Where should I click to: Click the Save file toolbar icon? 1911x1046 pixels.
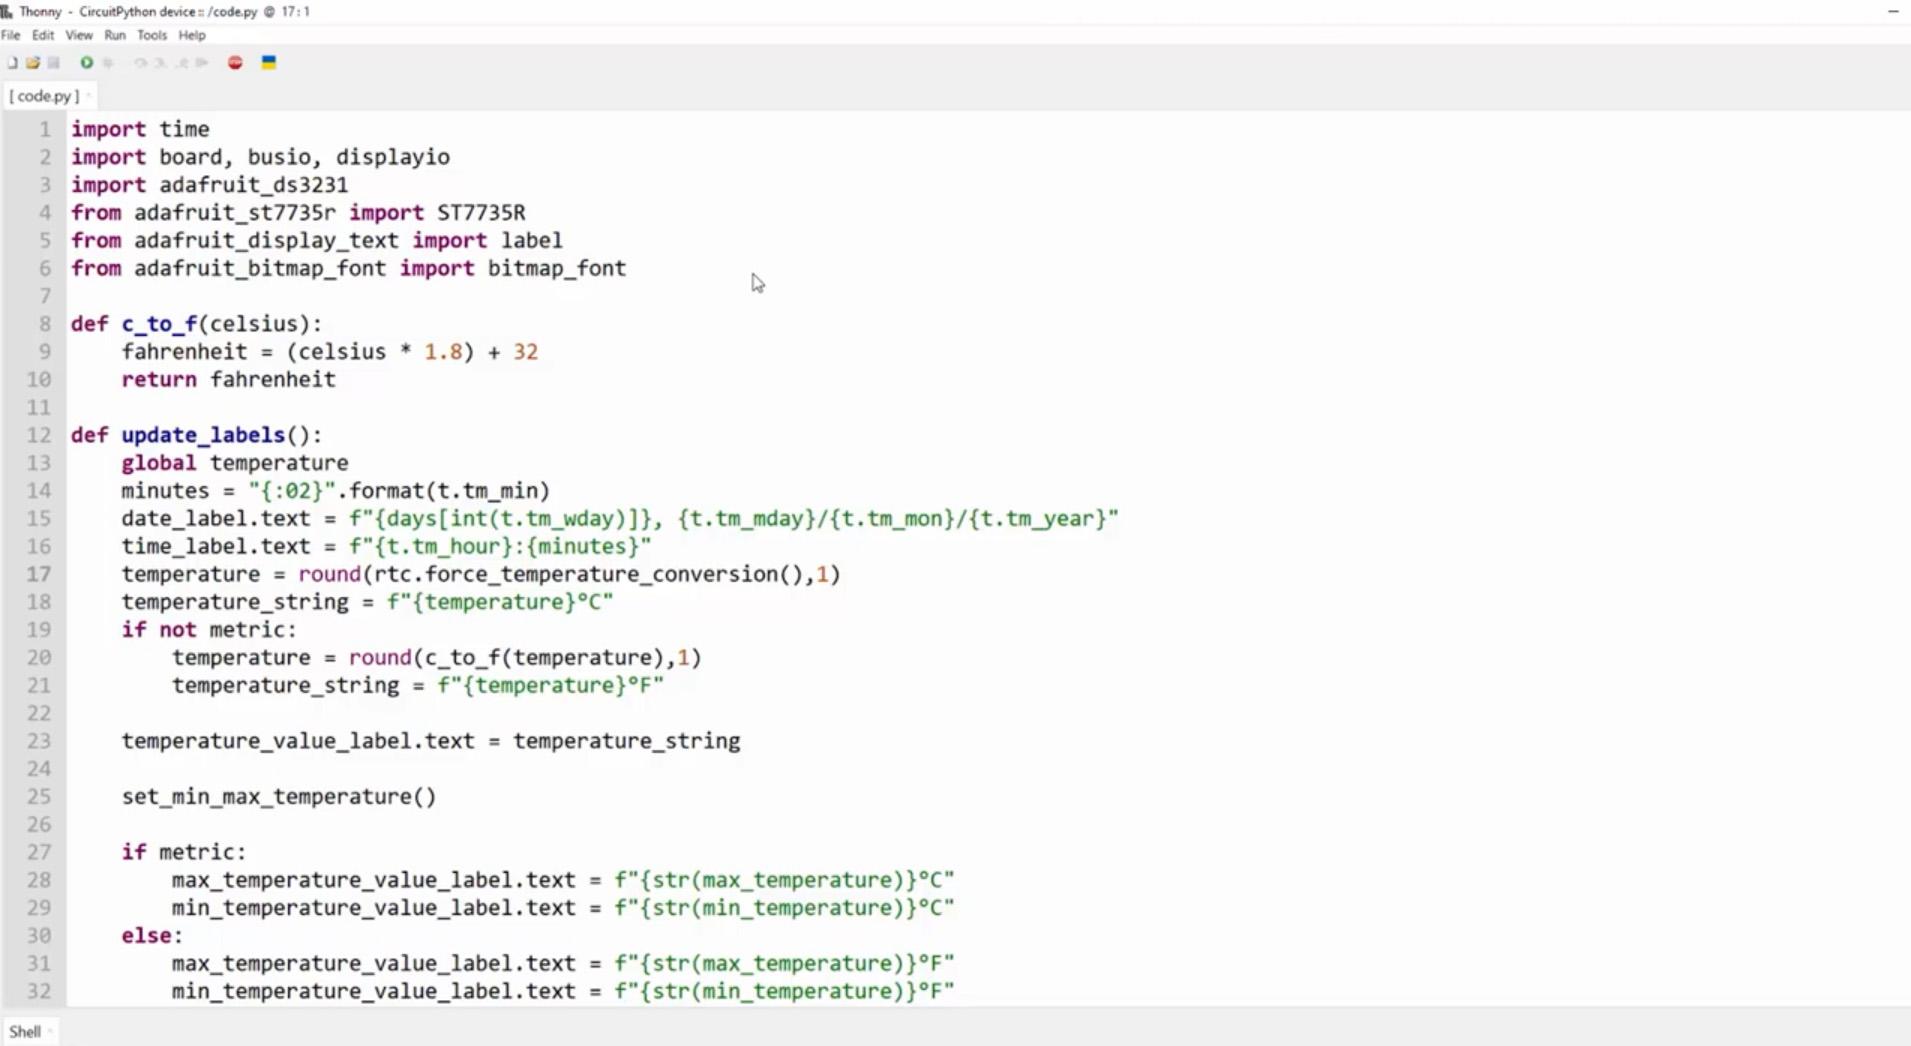point(54,63)
